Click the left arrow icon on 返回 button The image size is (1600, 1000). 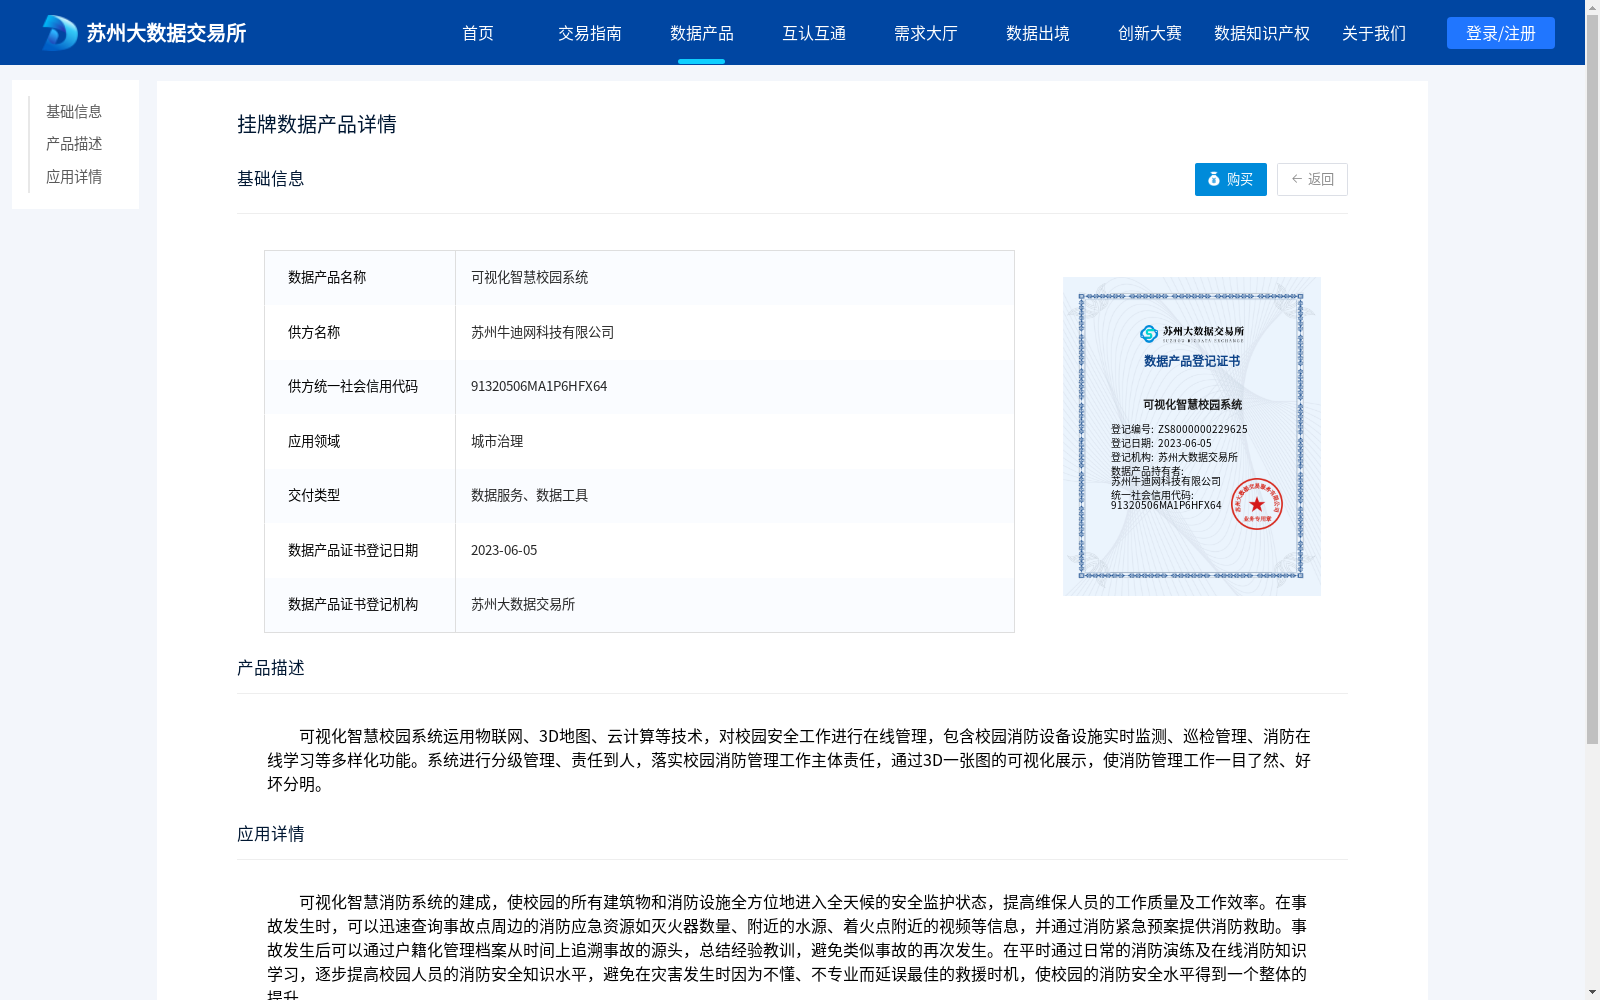click(1295, 179)
